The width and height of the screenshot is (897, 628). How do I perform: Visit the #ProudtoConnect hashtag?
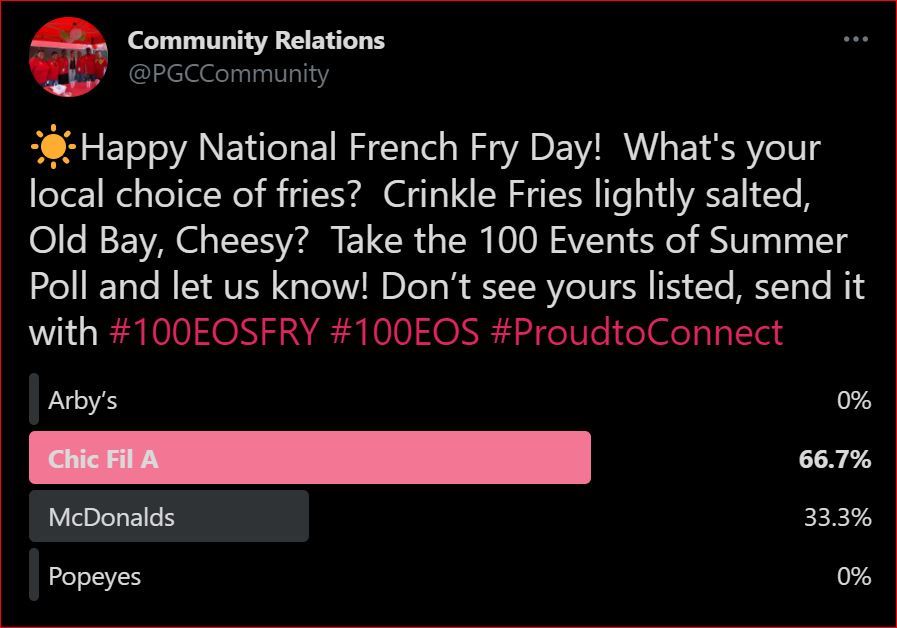pos(636,333)
